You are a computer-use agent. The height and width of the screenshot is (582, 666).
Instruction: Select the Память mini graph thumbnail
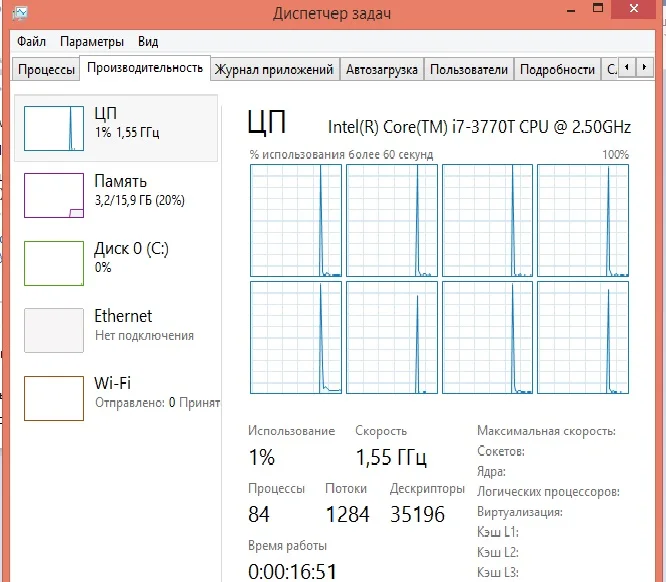point(54,195)
